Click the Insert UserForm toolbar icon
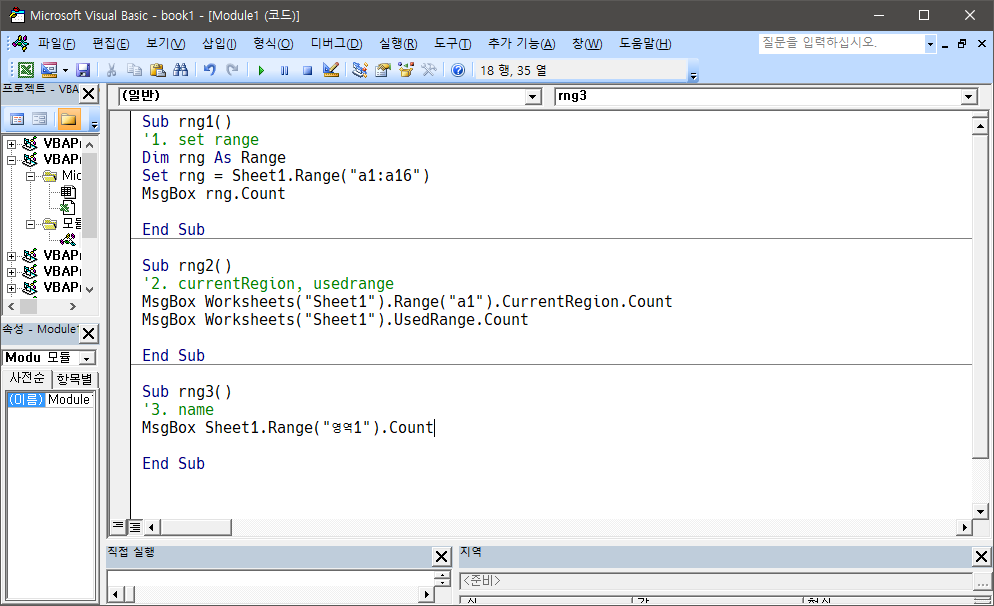Viewport: 994px width, 606px height. (x=49, y=70)
